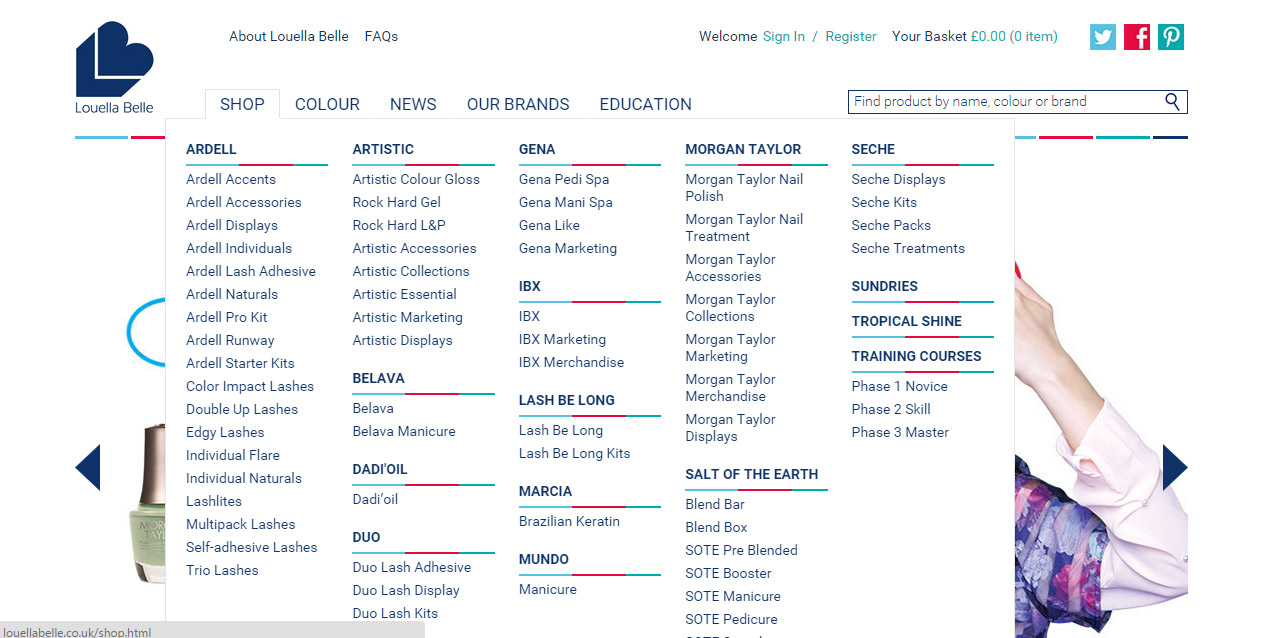This screenshot has height=638, width=1262.
Task: Choose Morgan Taylor Nail Treatment
Action: [x=744, y=228]
